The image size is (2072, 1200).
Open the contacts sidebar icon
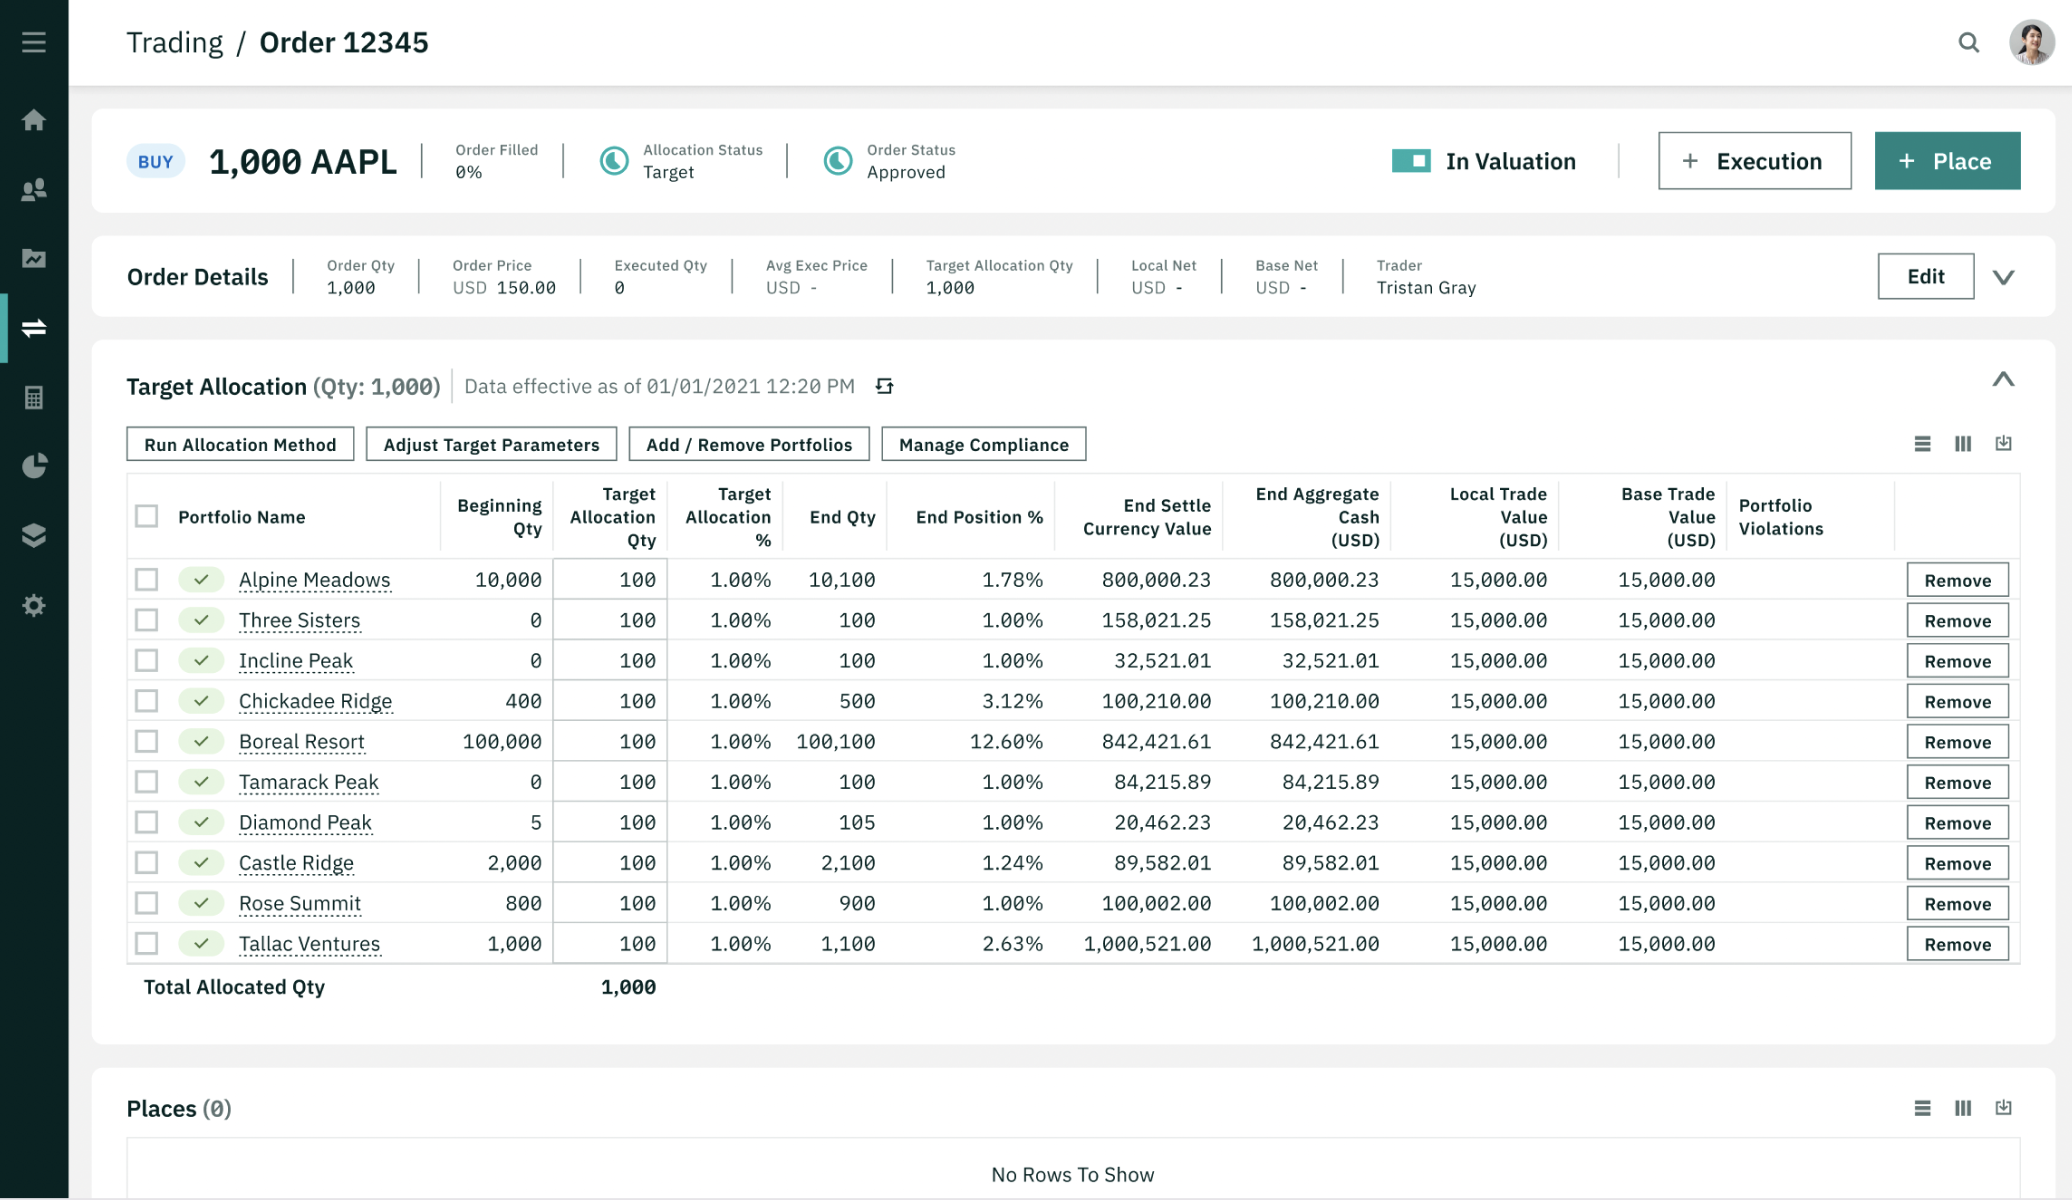tap(34, 189)
